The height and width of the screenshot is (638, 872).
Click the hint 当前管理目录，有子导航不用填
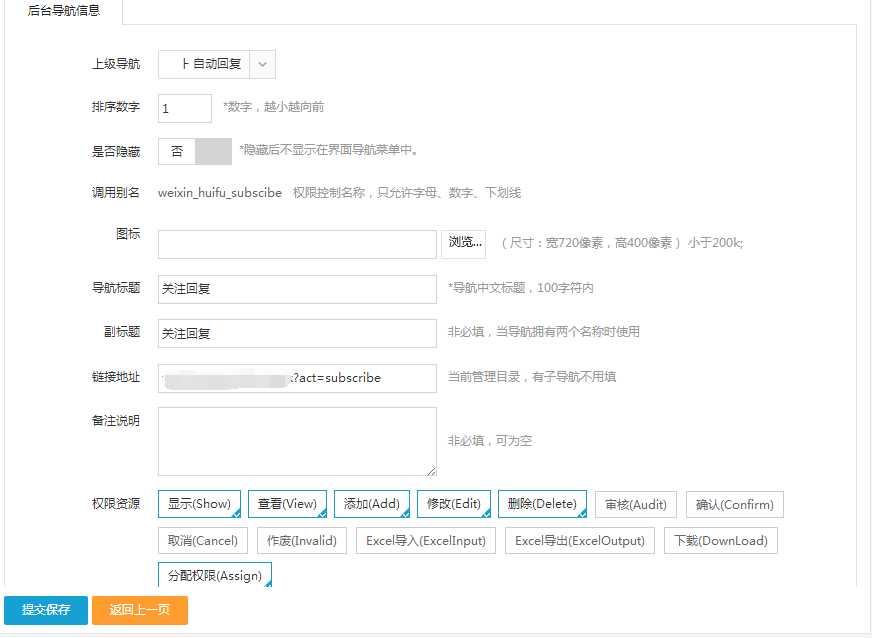532,377
